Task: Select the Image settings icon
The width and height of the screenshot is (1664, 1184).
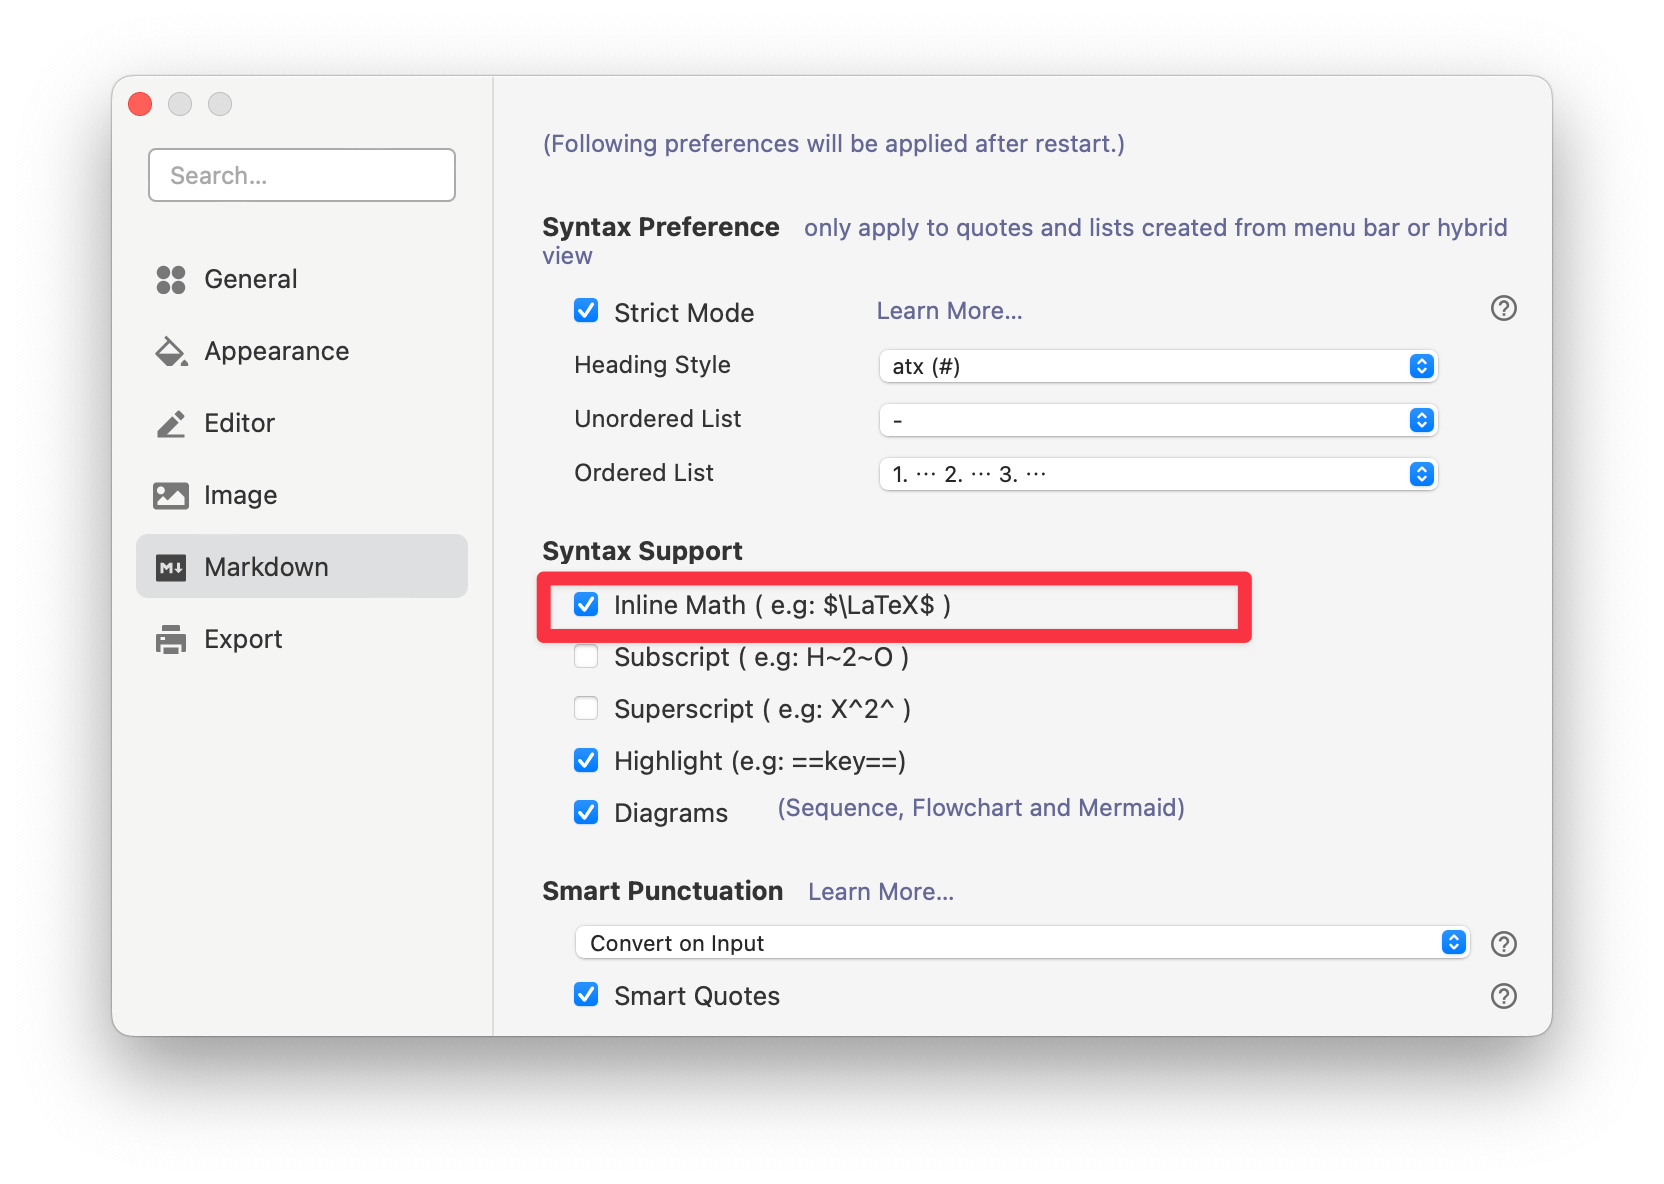Action: click(x=170, y=495)
